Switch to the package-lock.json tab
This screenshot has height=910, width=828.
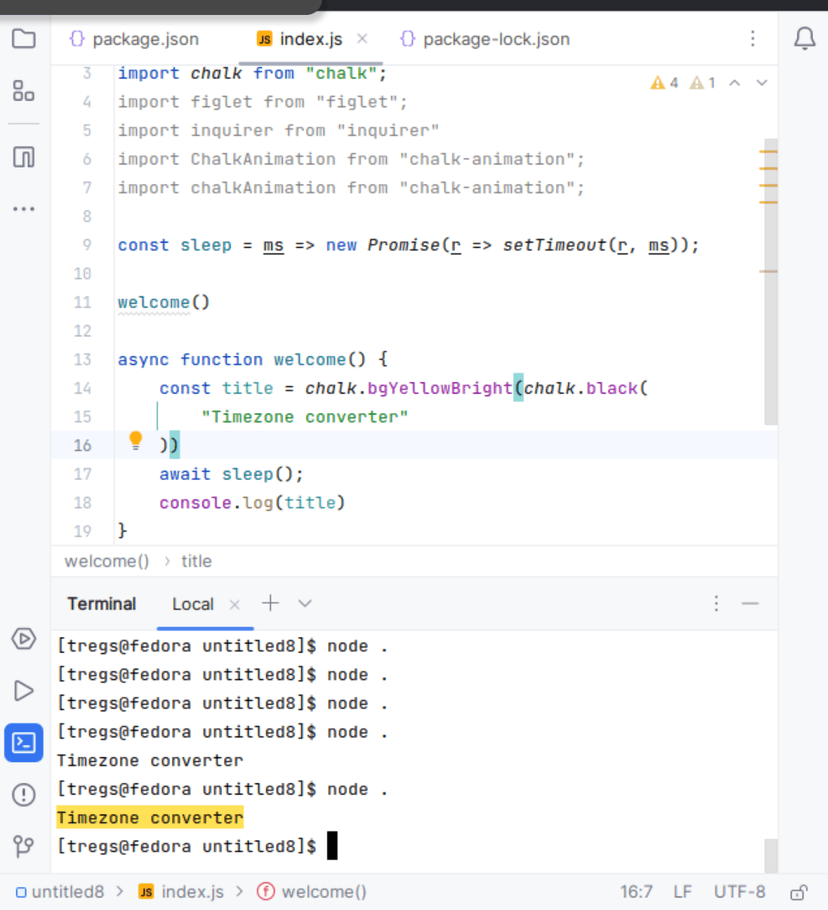[485, 39]
